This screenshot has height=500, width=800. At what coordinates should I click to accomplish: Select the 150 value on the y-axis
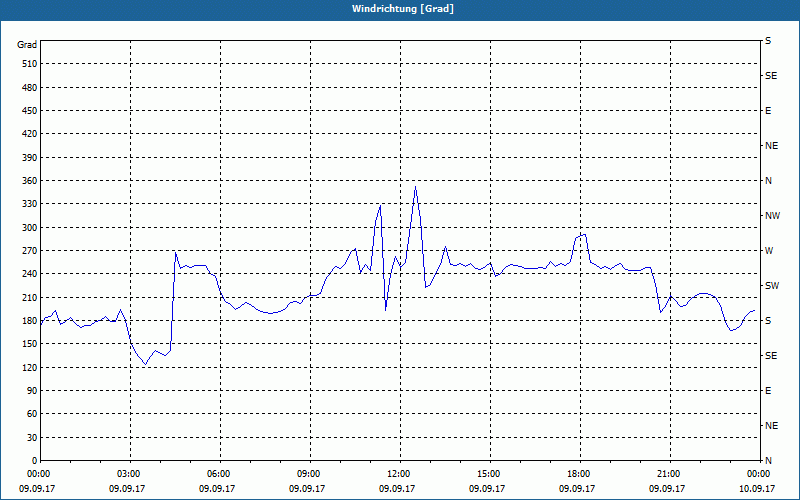(x=30, y=344)
